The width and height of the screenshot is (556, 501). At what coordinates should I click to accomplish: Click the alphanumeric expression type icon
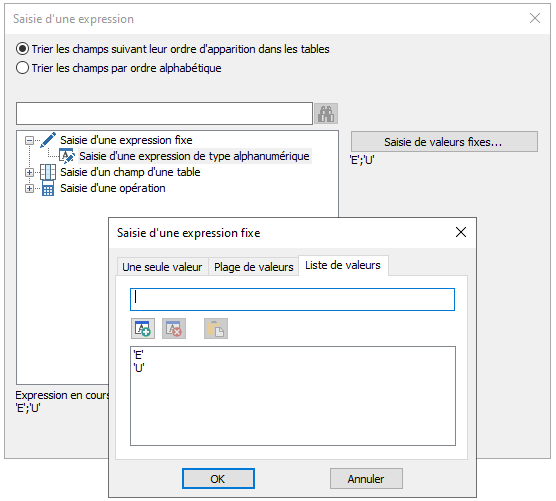(x=67, y=156)
